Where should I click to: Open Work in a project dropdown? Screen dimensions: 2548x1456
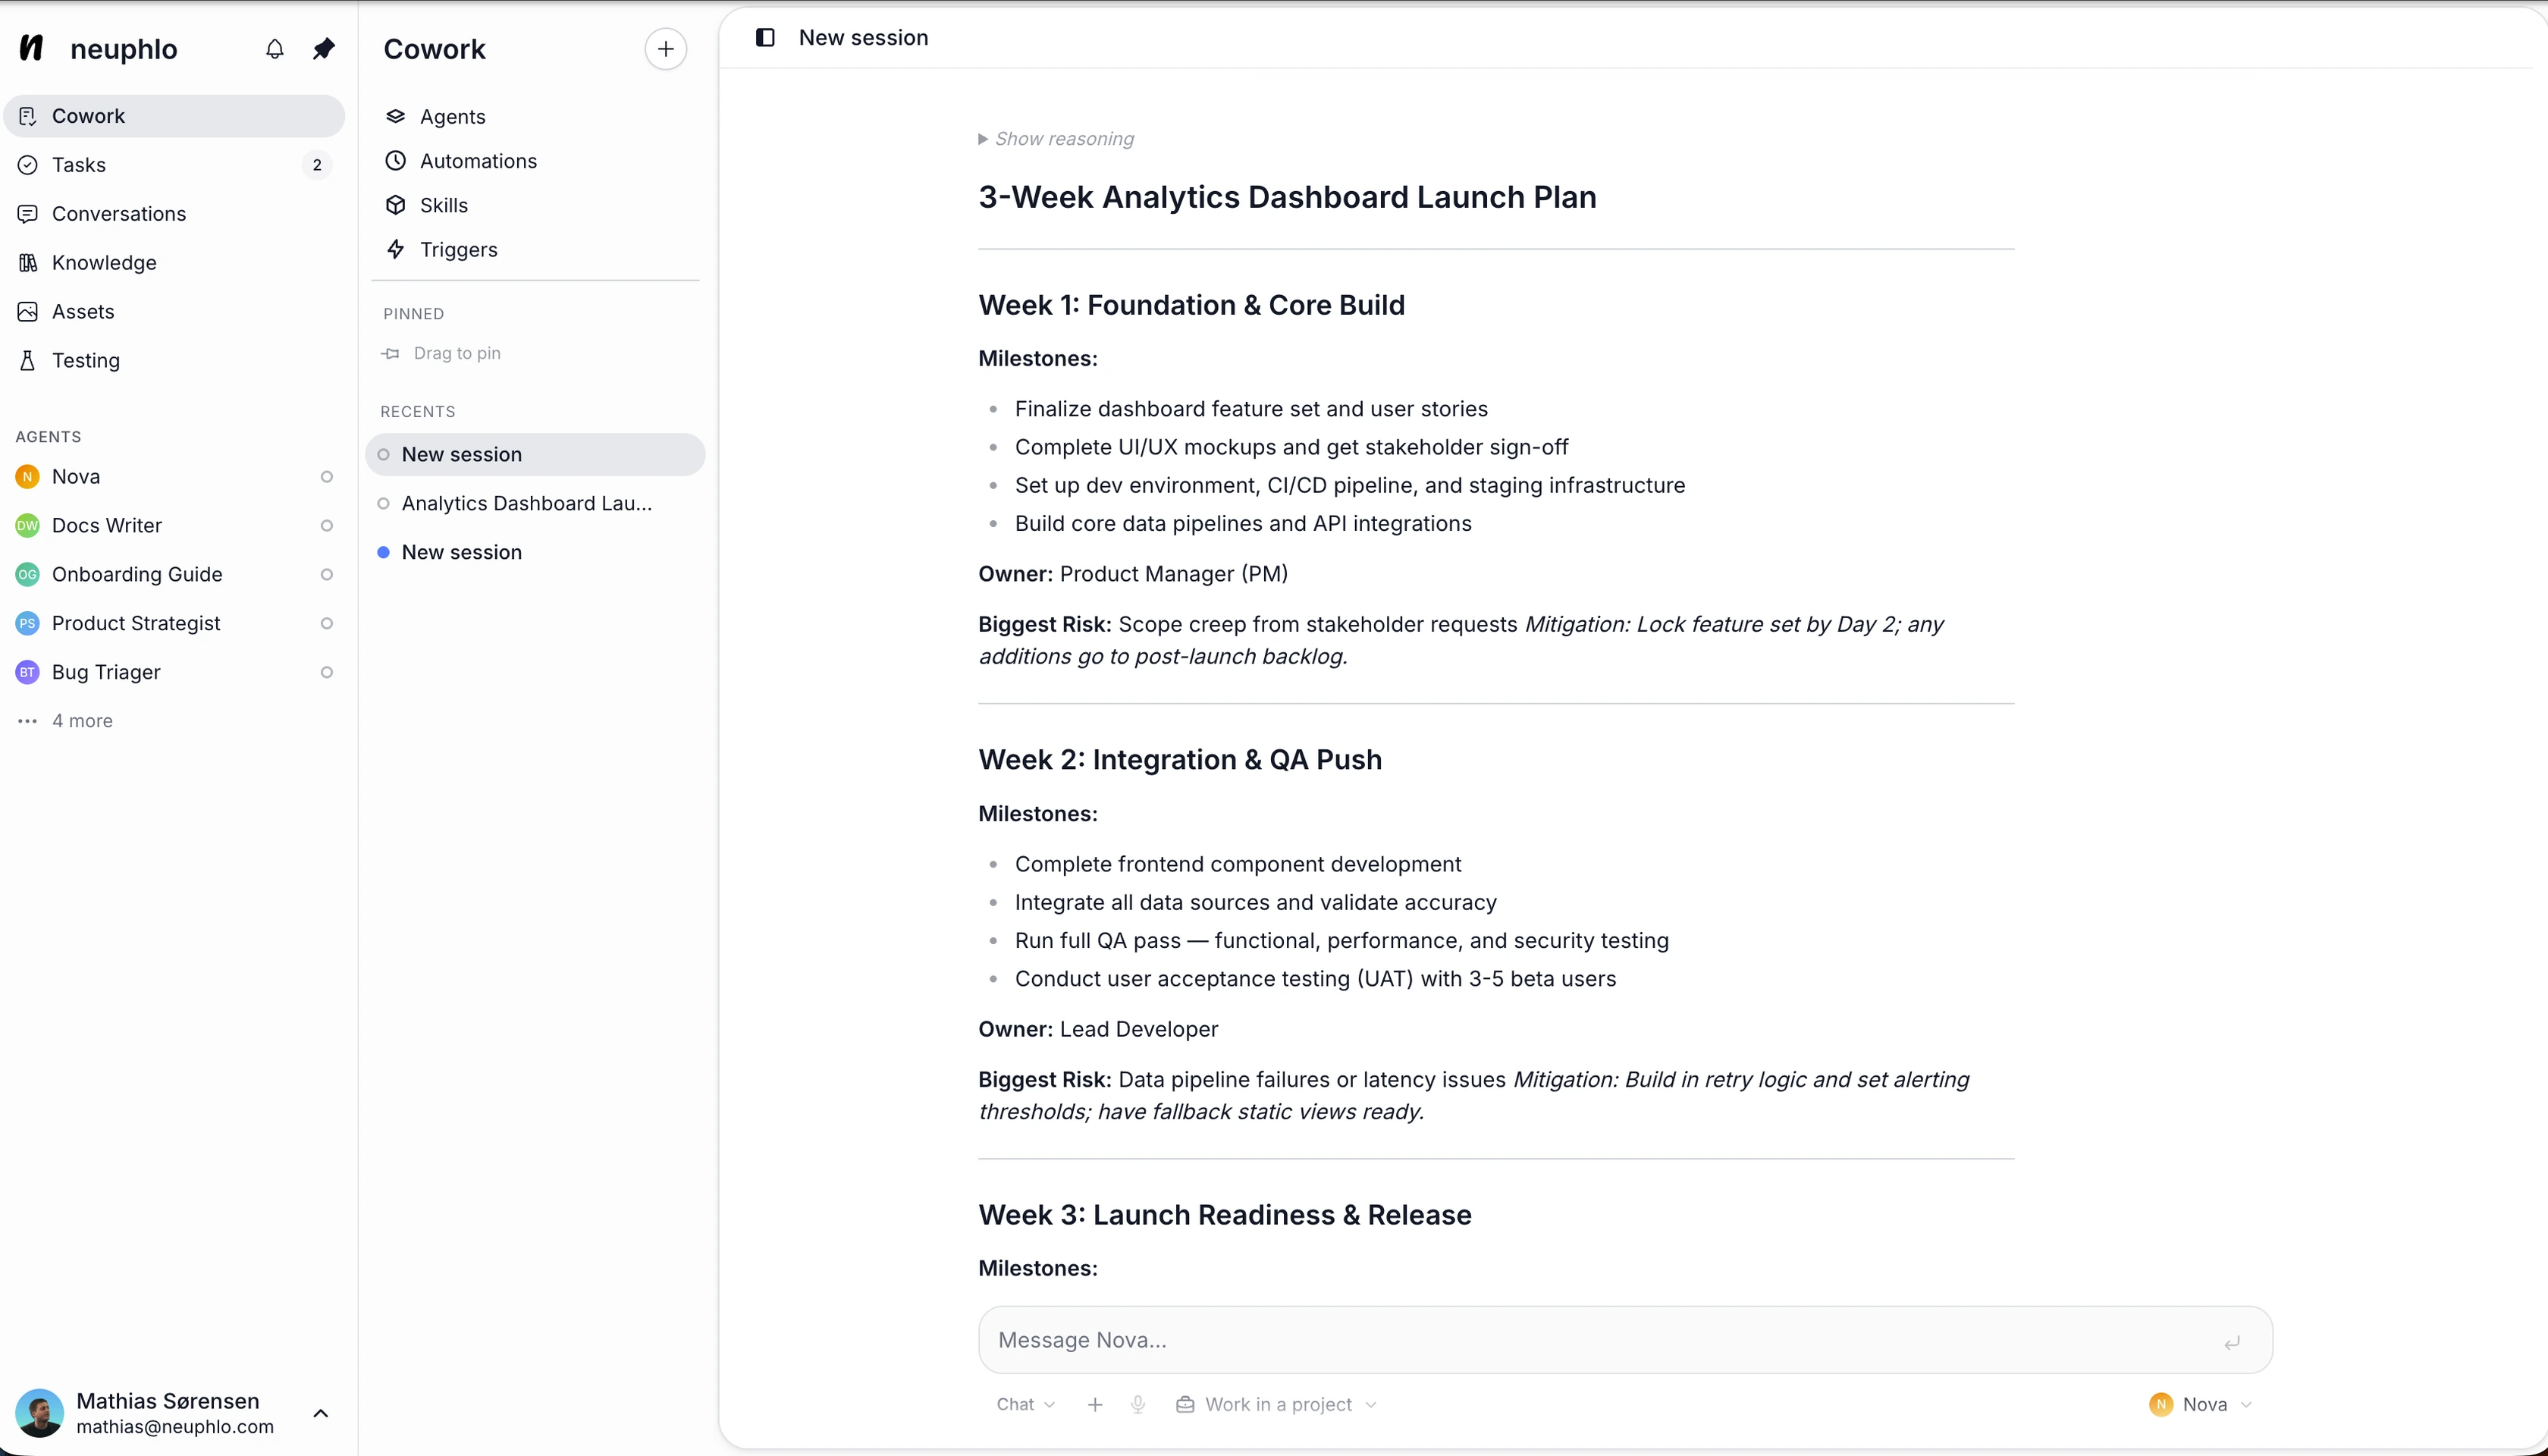pos(1277,1405)
